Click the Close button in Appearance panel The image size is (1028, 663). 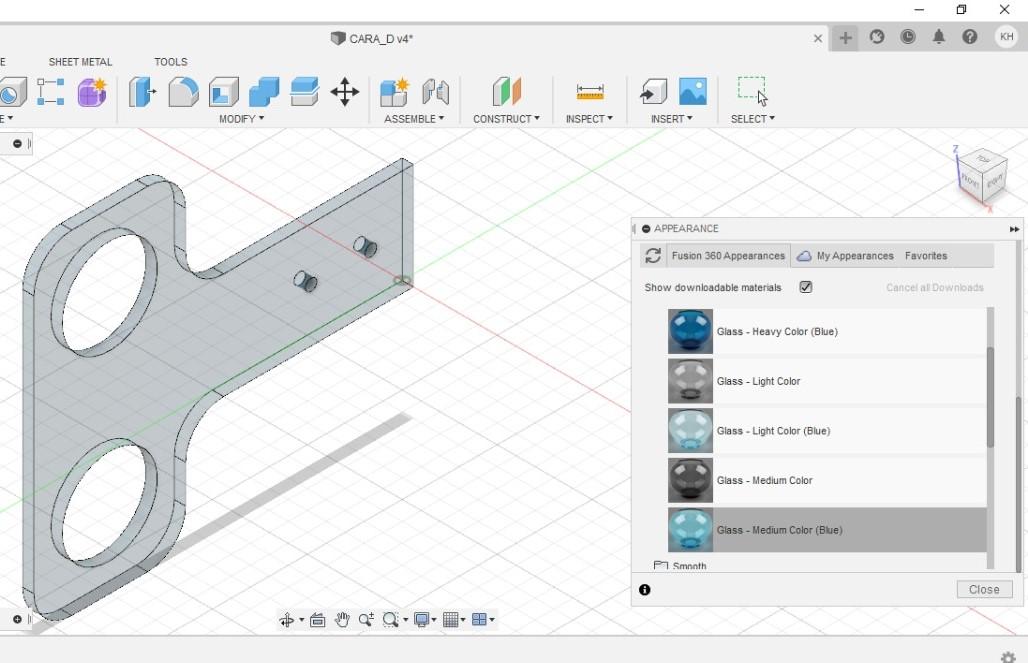click(984, 590)
